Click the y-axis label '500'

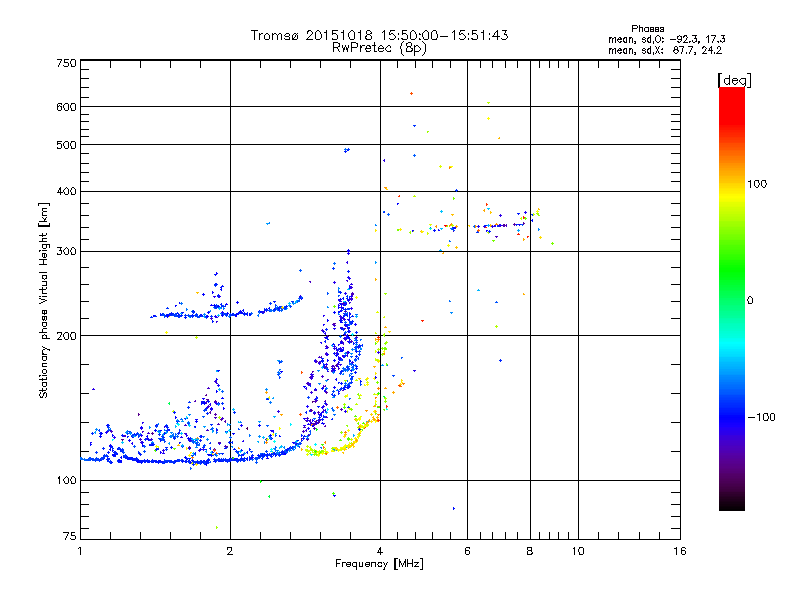(66, 145)
